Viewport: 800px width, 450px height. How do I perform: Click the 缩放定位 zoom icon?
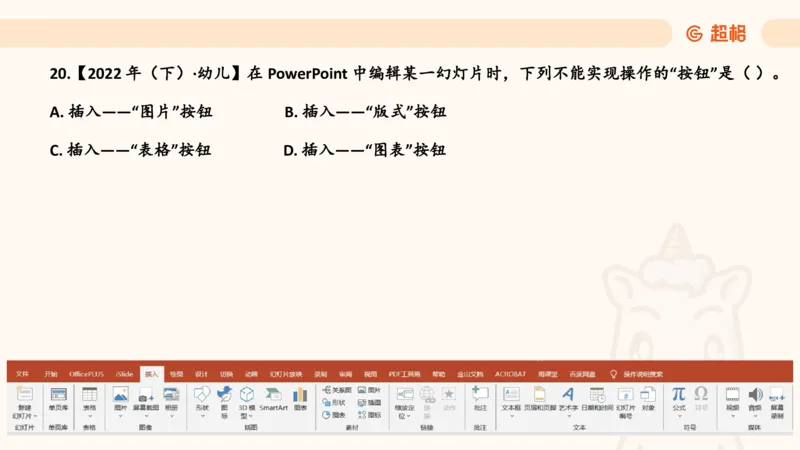tap(405, 394)
